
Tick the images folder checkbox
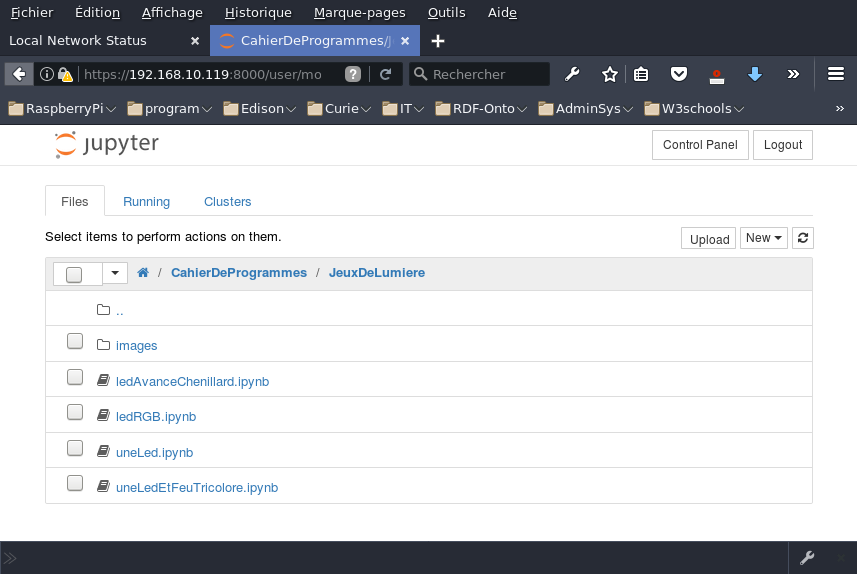75,341
